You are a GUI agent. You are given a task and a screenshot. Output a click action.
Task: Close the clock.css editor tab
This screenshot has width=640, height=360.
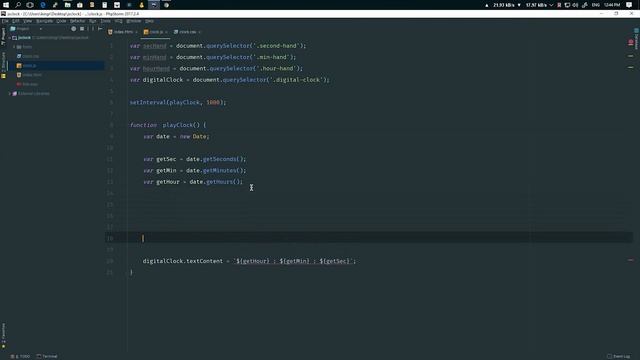point(200,32)
